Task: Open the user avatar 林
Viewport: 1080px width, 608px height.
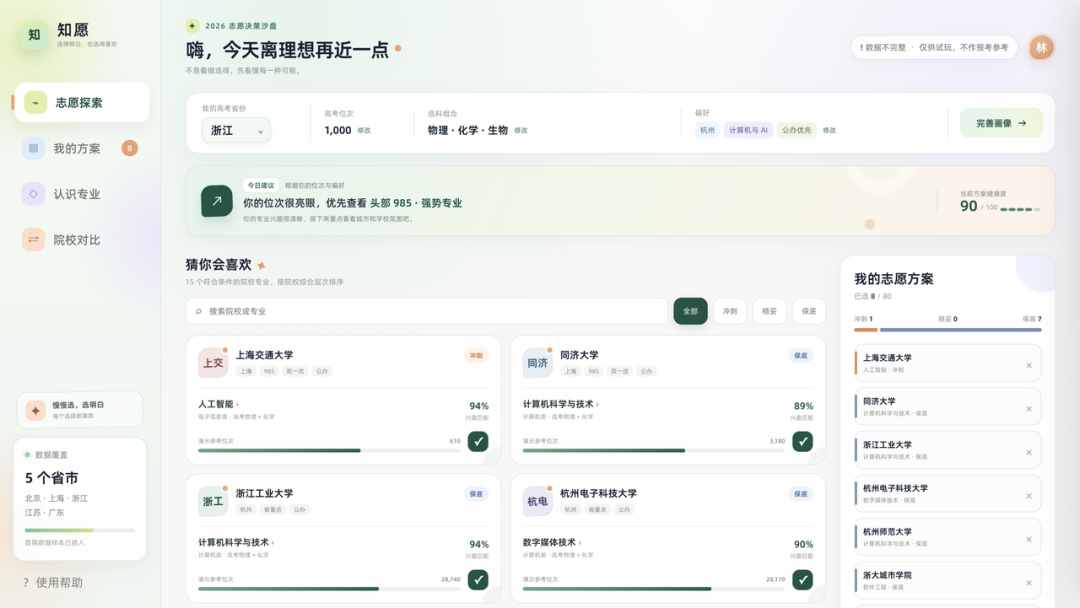Action: click(x=1041, y=48)
